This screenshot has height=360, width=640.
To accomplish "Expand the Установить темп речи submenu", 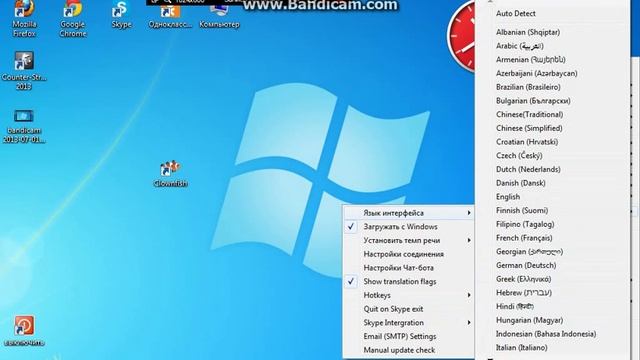I will 409,240.
